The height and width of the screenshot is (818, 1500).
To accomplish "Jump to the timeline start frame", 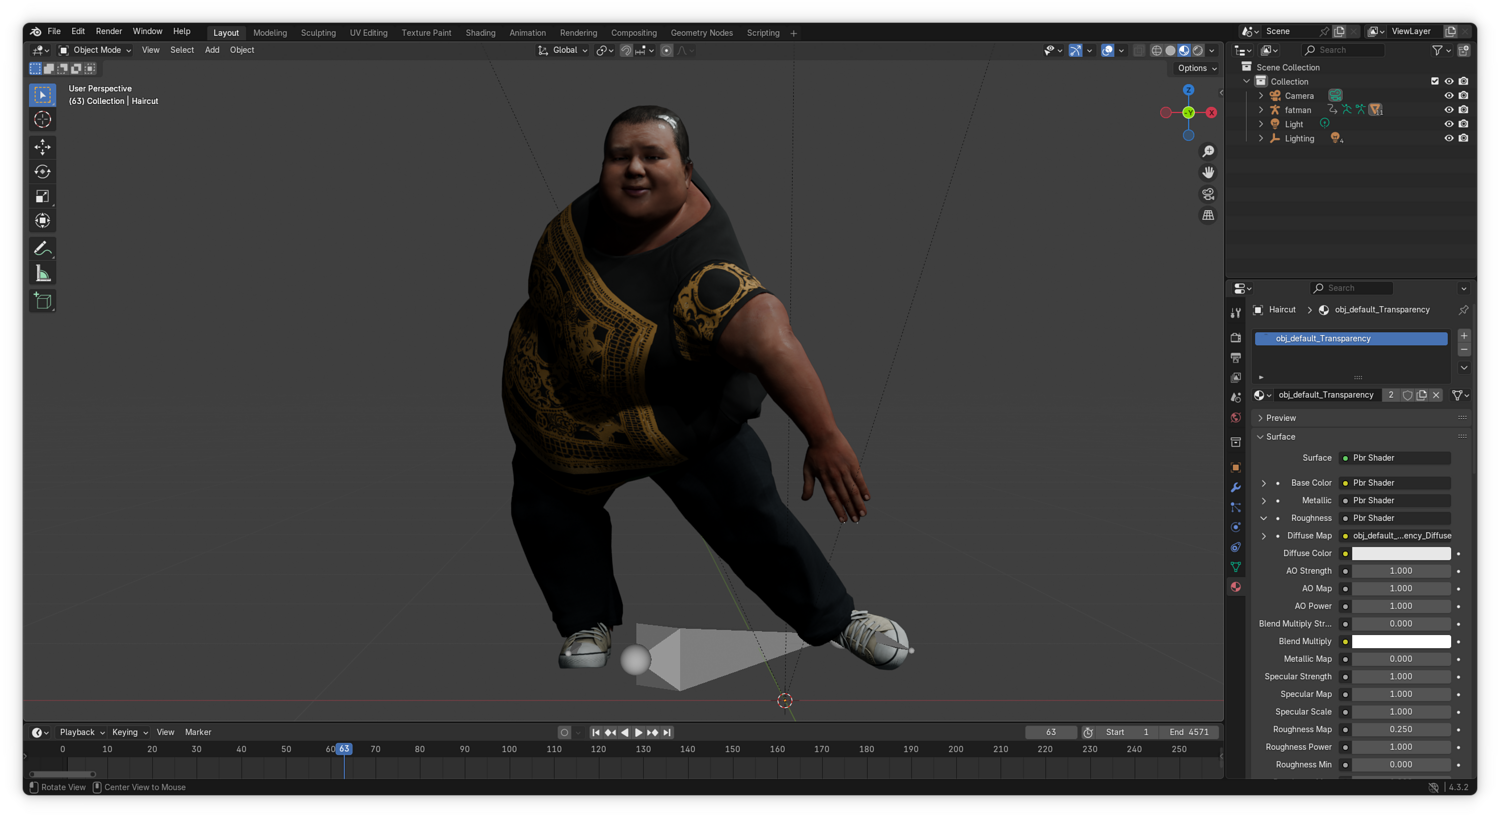I will 596,733.
